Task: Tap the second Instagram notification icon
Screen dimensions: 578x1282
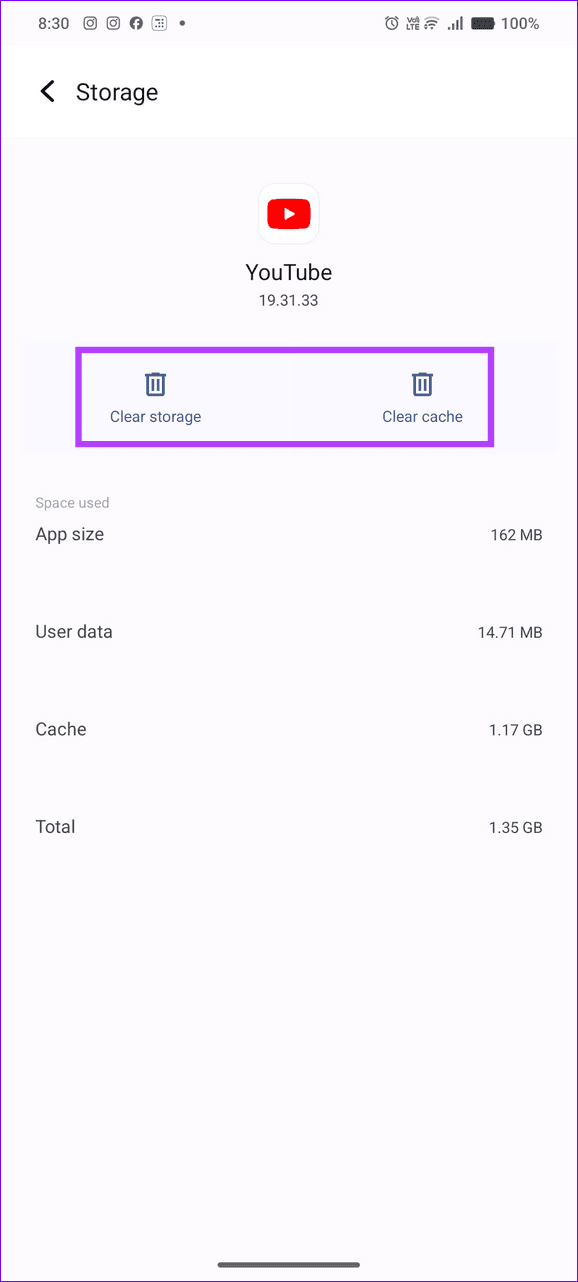Action: (x=113, y=23)
